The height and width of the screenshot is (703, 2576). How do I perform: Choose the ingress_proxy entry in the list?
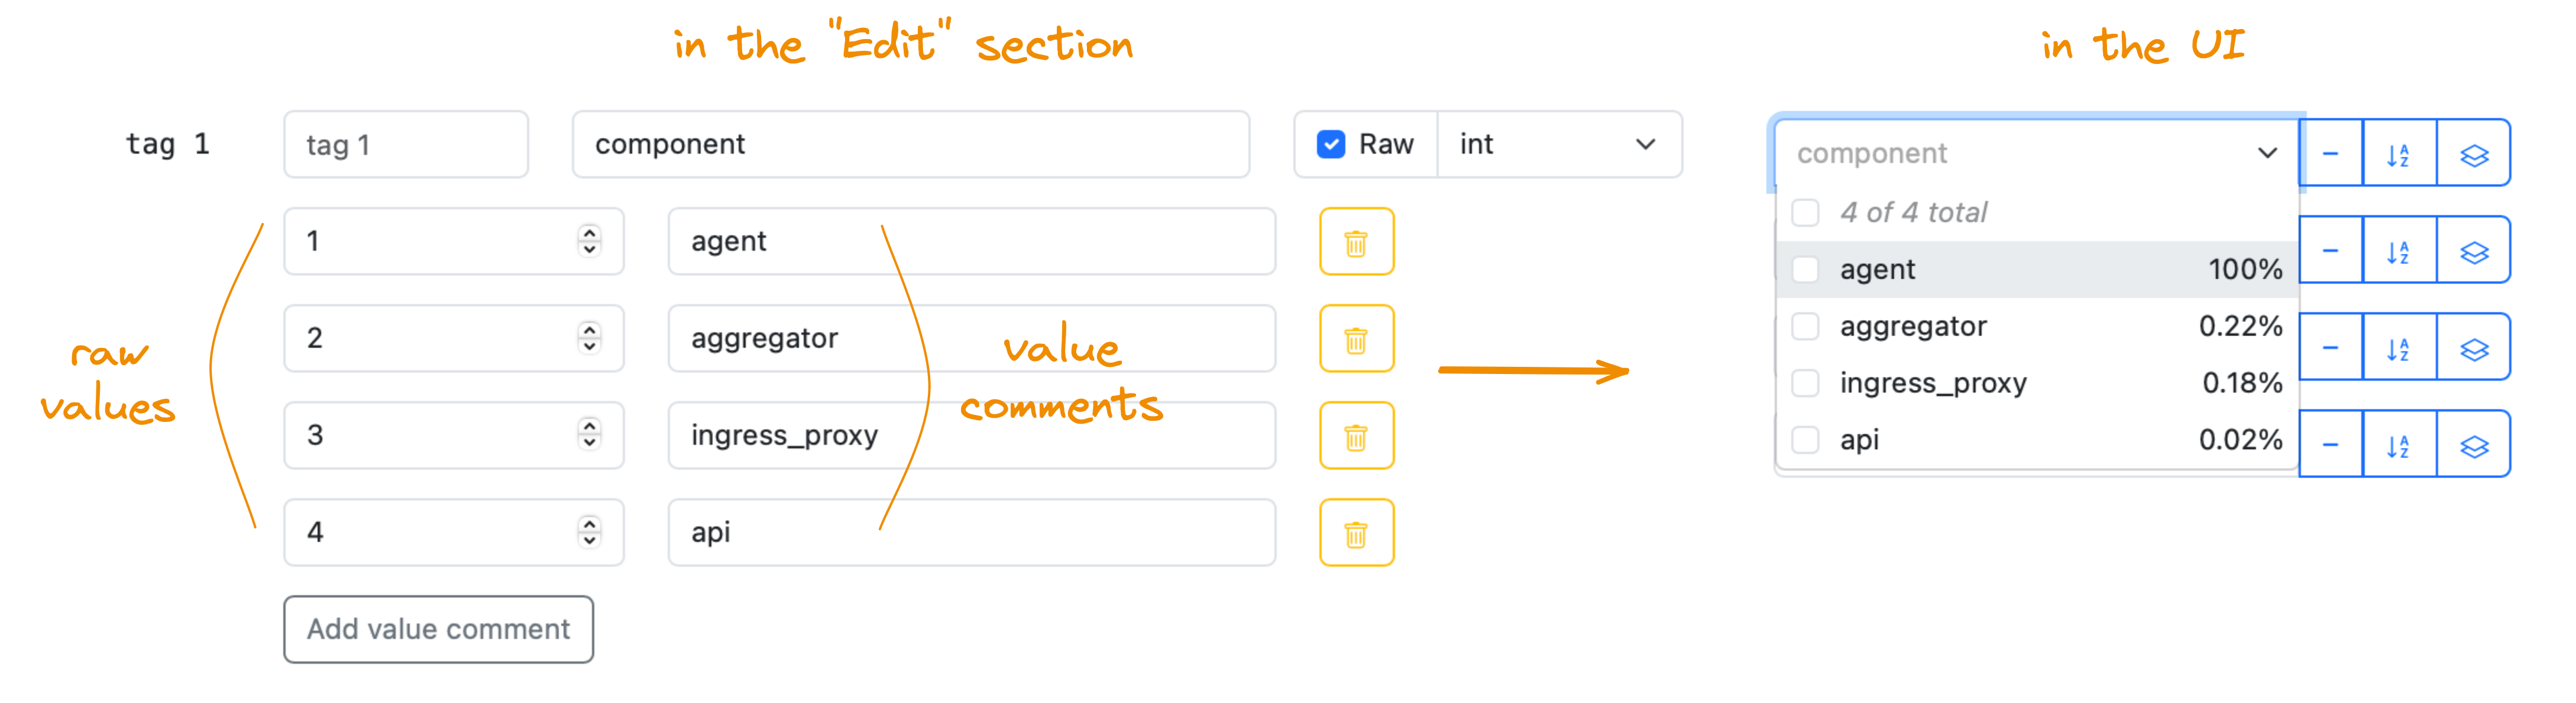tap(2036, 384)
